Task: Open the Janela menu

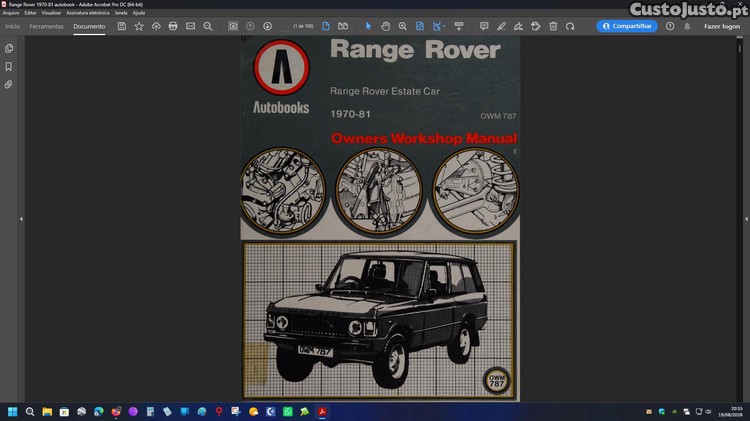Action: point(121,13)
